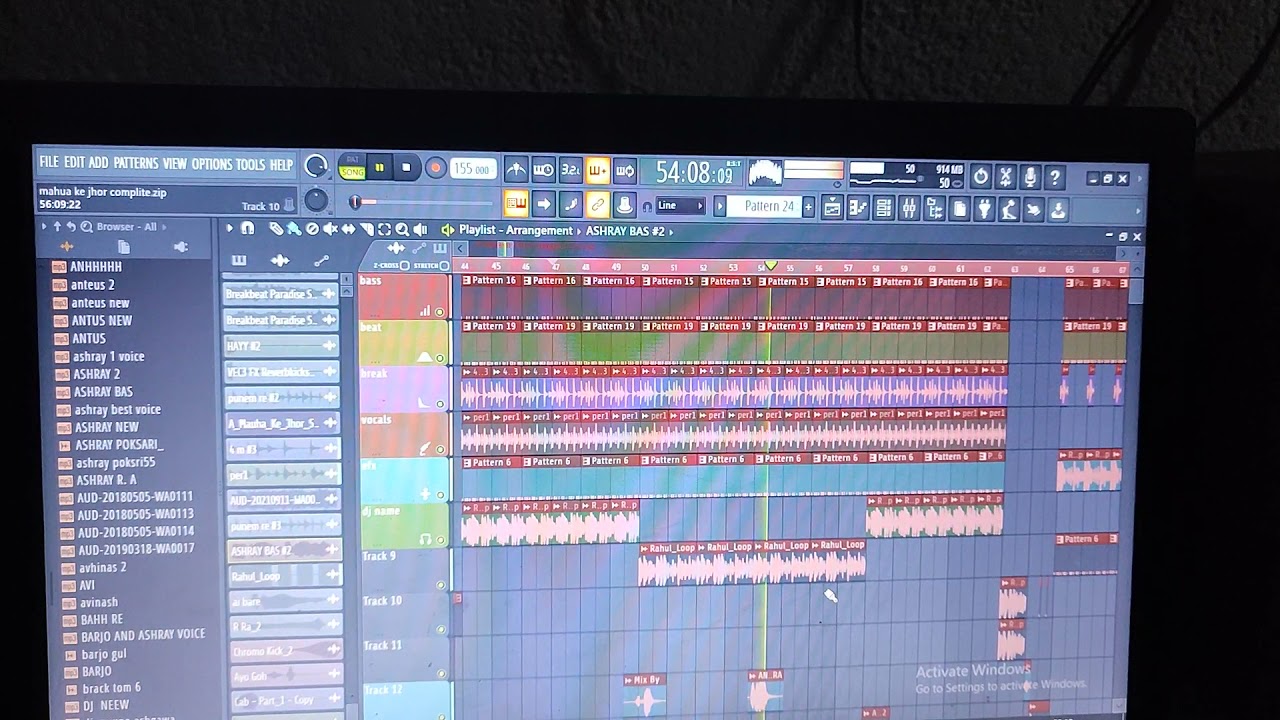The image size is (1280, 720).
Task: Click the one-click audio recording microphone
Action: point(1030,177)
